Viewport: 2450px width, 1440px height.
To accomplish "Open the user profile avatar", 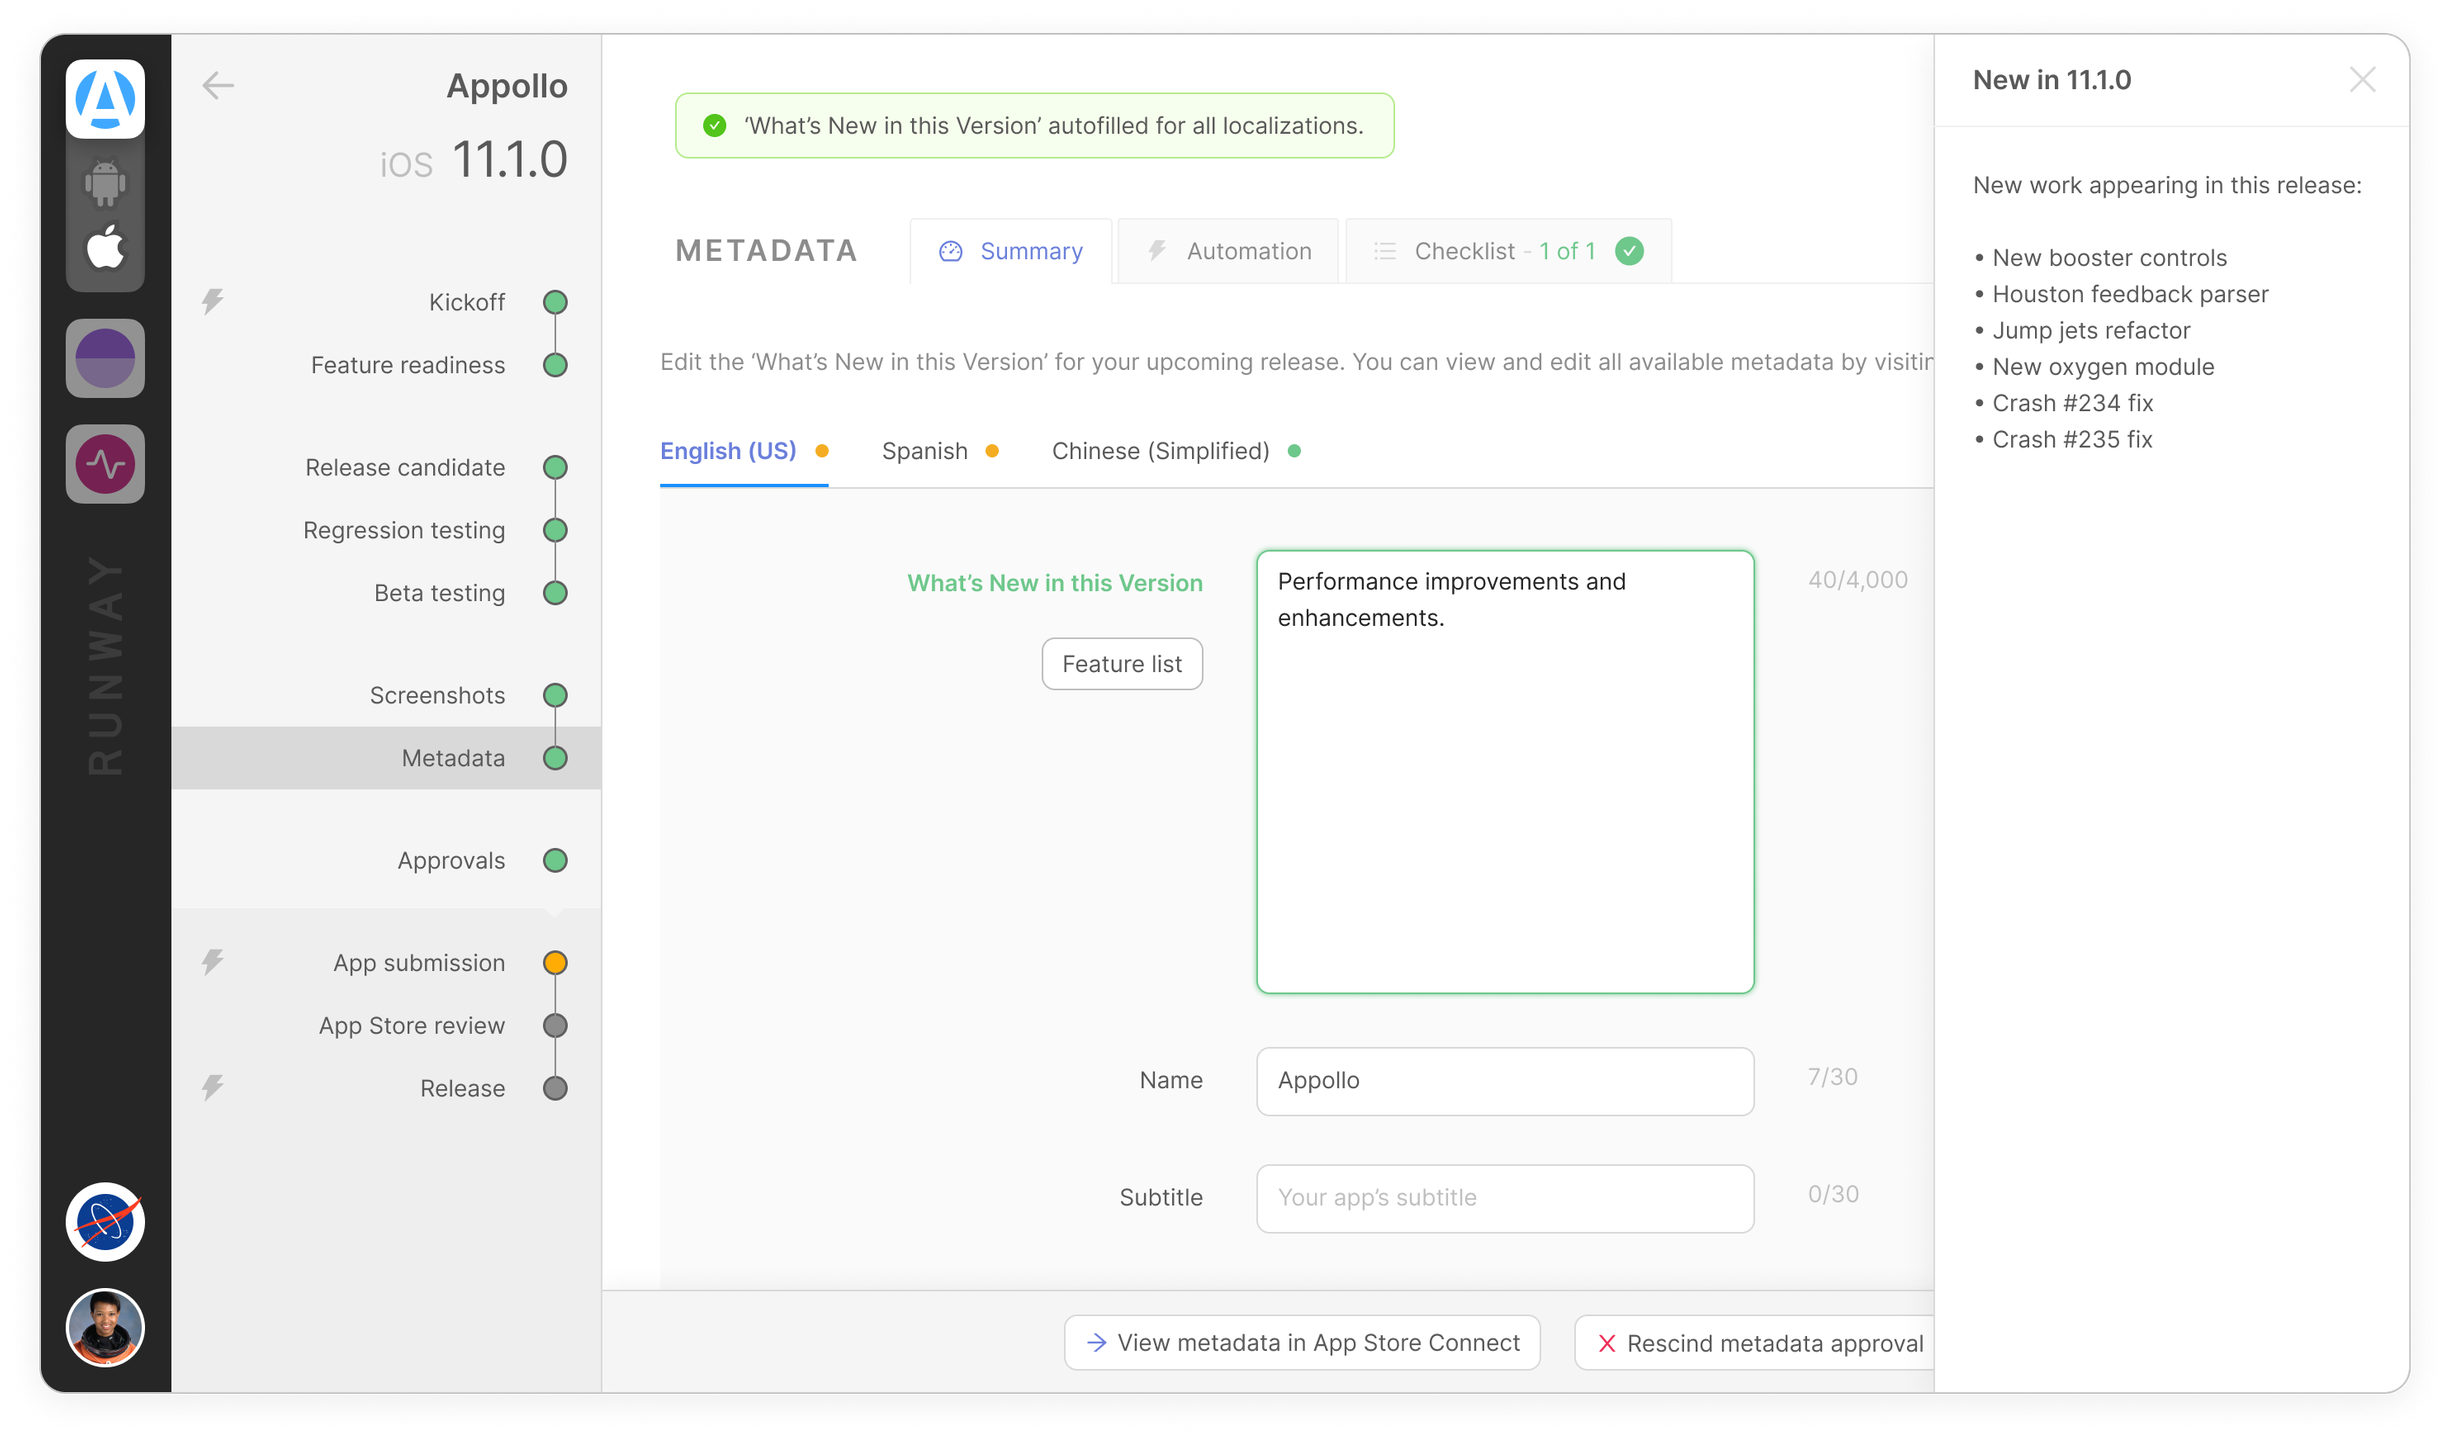I will coord(105,1327).
